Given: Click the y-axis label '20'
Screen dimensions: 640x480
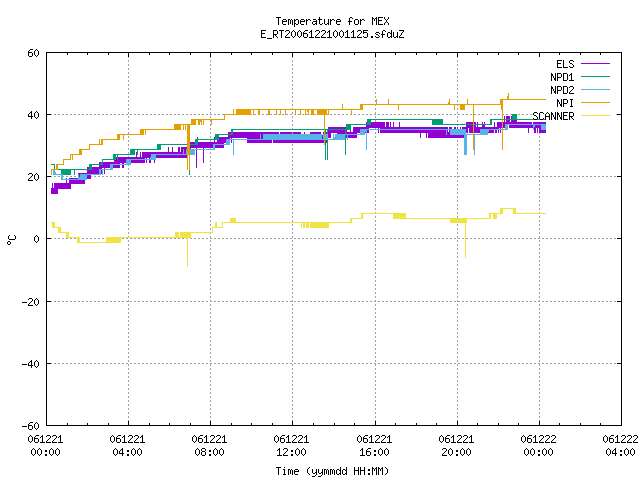Looking at the screenshot, I should point(34,177).
